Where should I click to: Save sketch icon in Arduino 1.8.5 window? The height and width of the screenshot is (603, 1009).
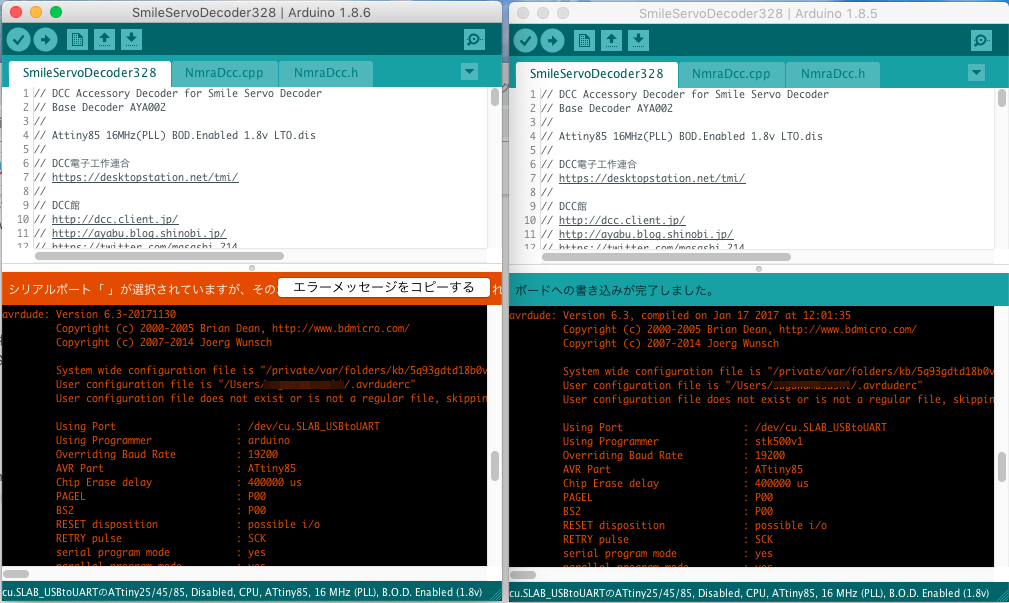click(638, 41)
